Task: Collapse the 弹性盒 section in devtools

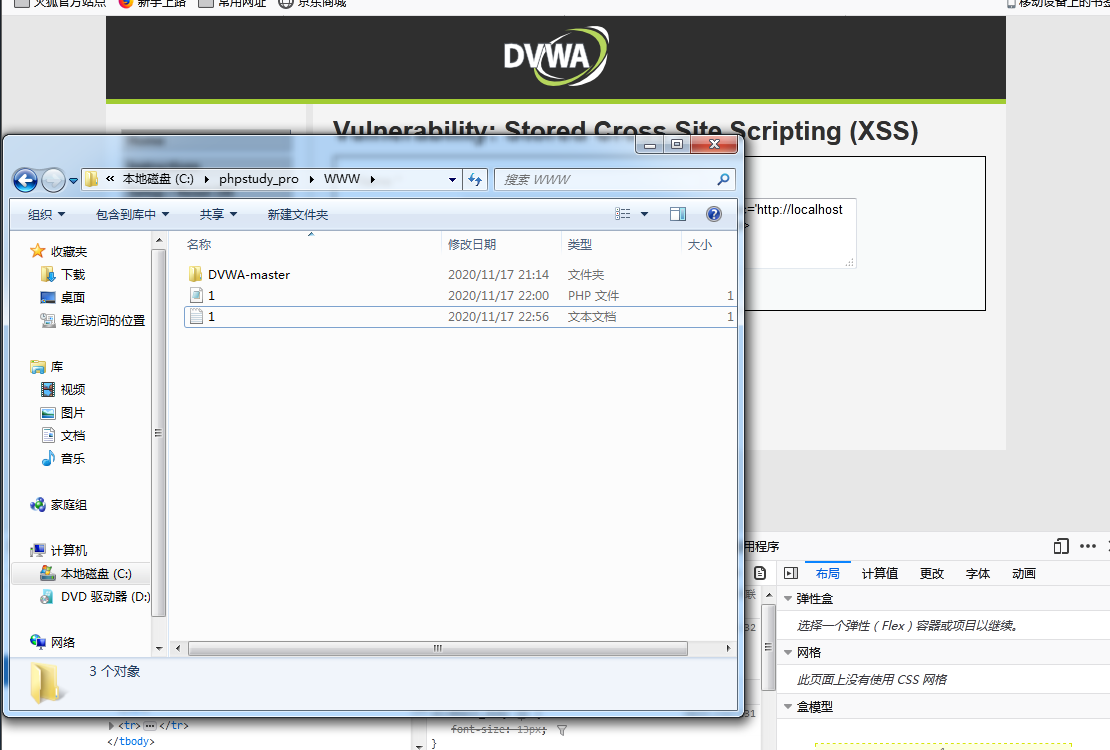Action: (788, 598)
